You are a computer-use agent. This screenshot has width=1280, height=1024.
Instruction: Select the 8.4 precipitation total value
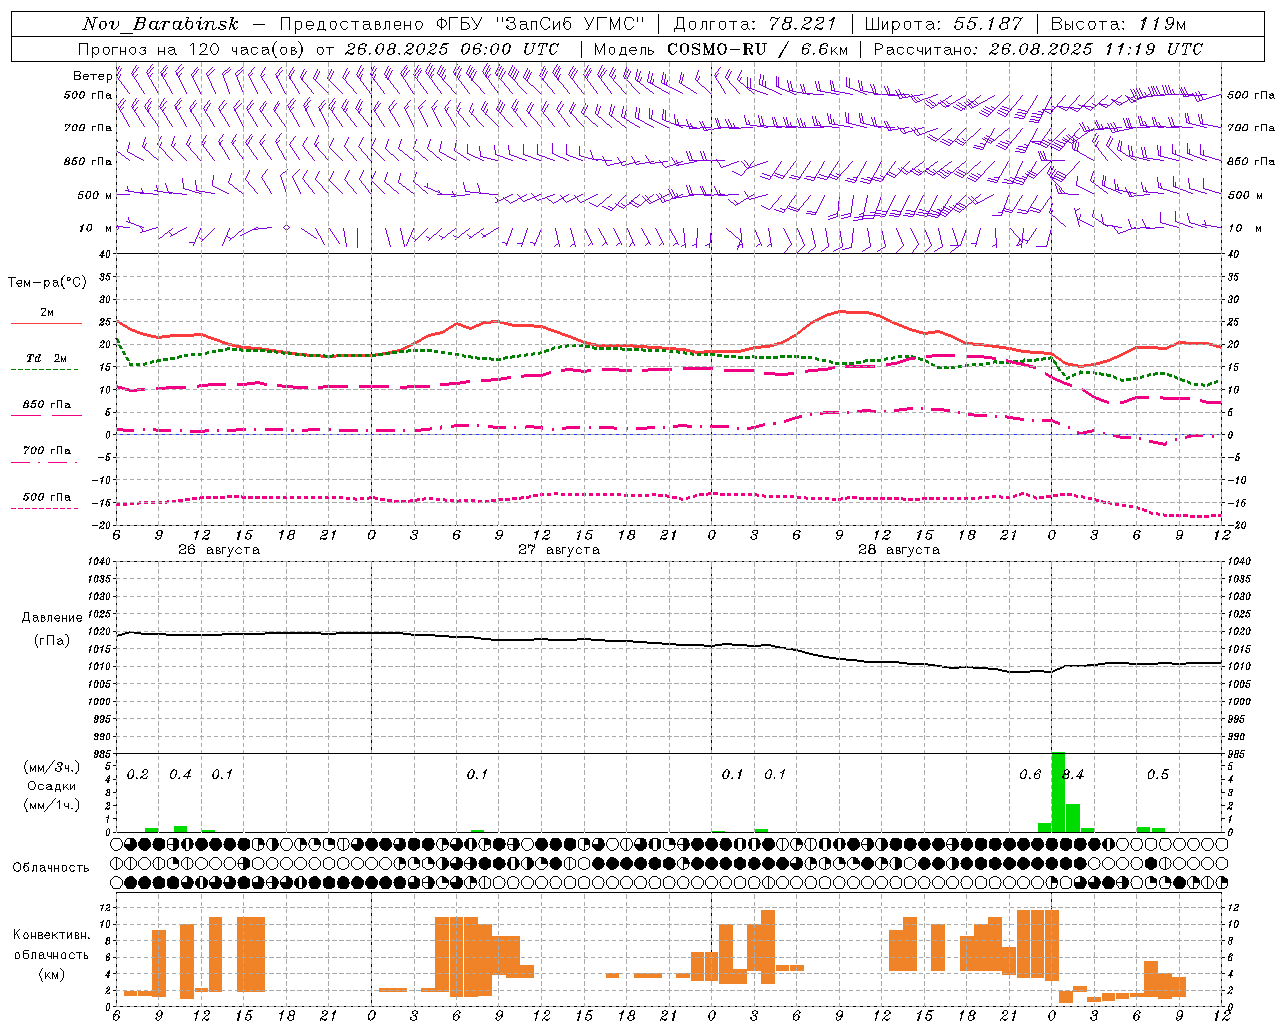1072,775
